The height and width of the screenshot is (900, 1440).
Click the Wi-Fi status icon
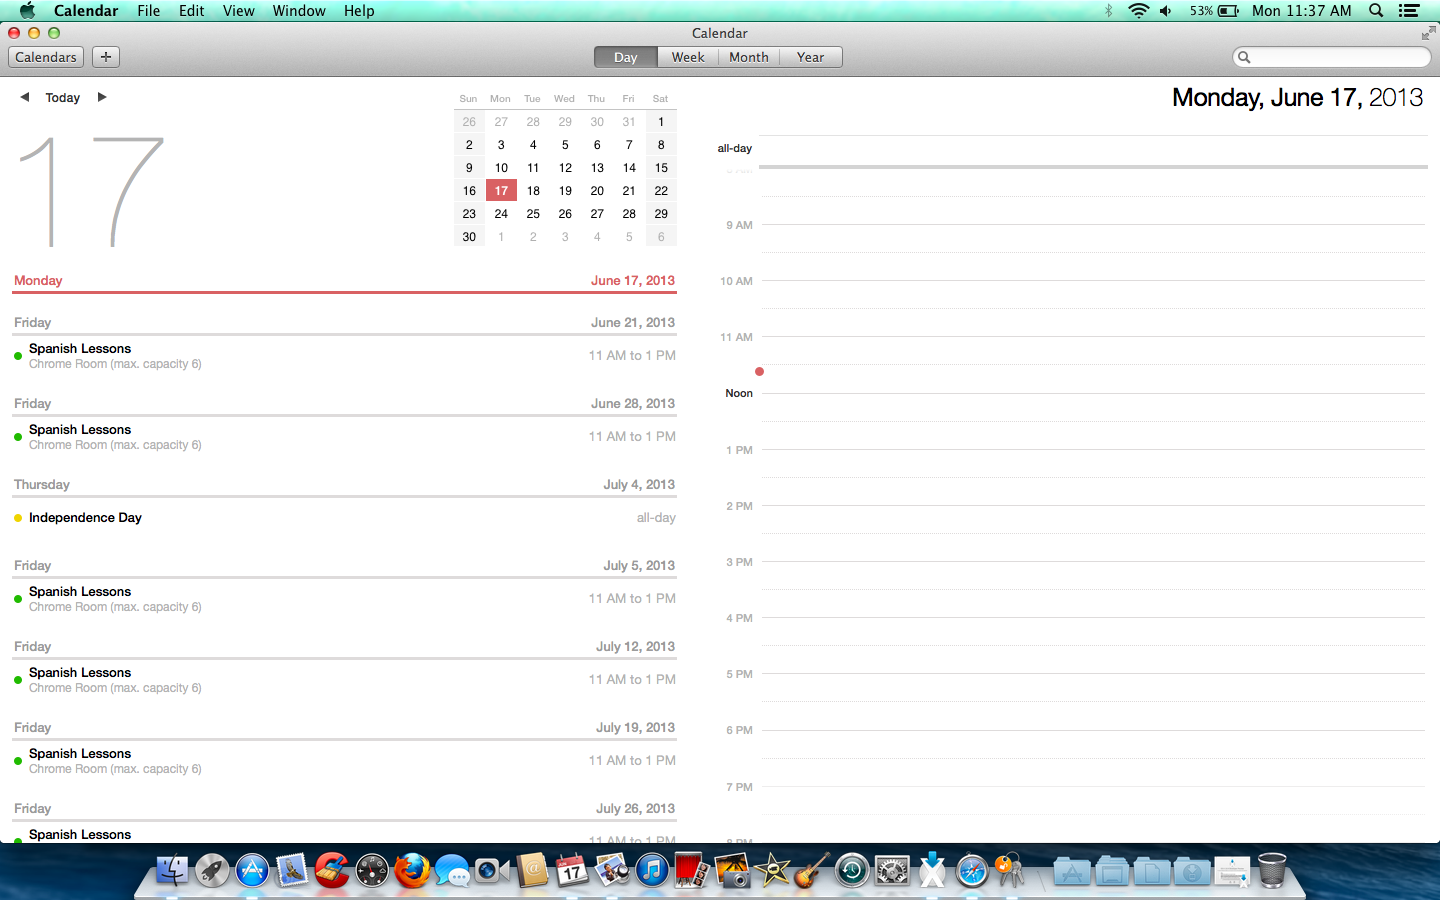[1138, 11]
